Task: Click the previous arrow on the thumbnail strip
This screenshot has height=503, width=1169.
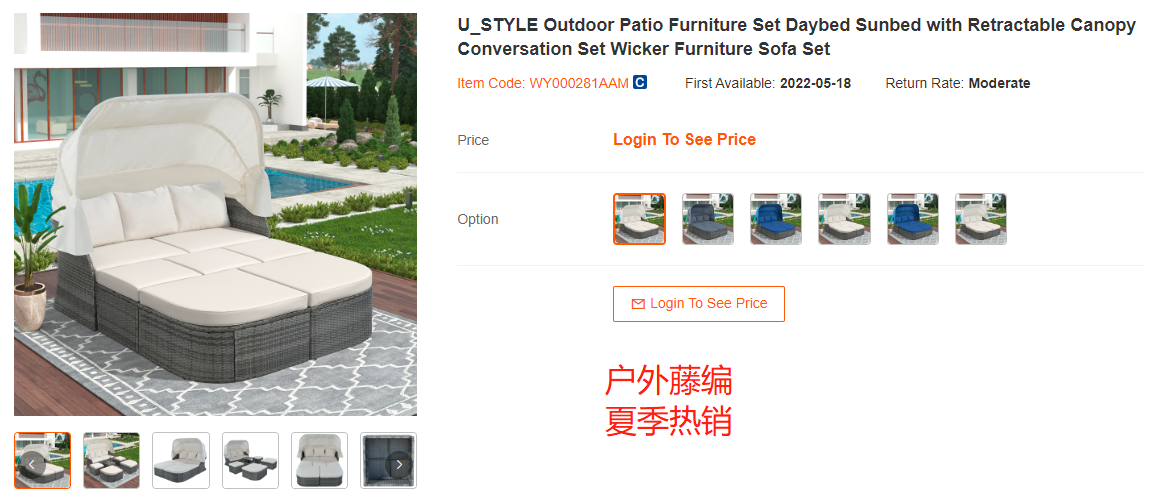Action: (31, 464)
